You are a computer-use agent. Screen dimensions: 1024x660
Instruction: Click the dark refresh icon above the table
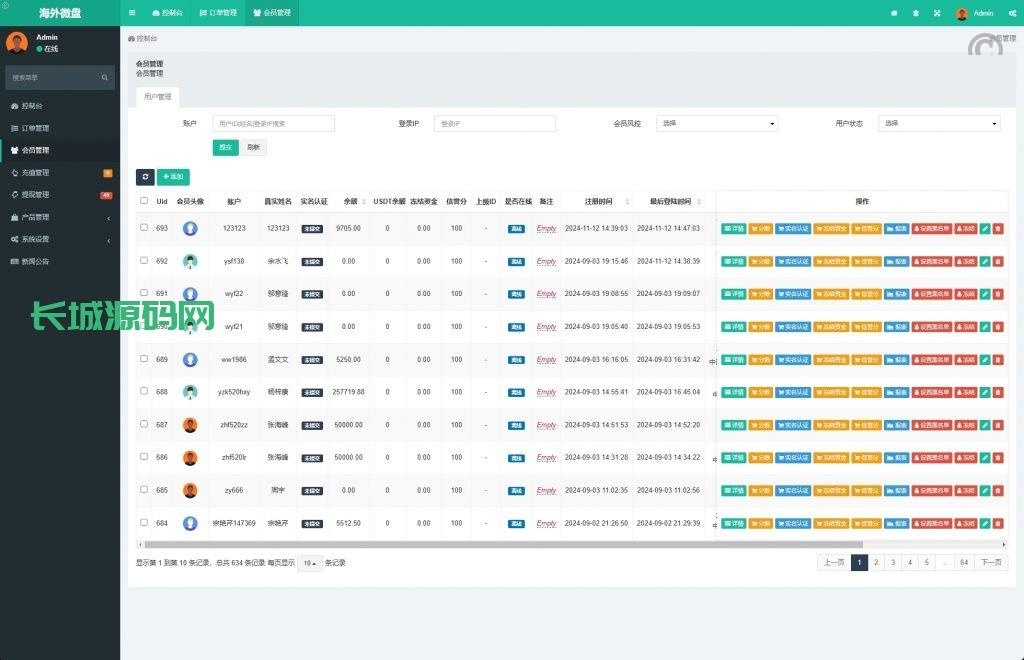click(x=145, y=177)
